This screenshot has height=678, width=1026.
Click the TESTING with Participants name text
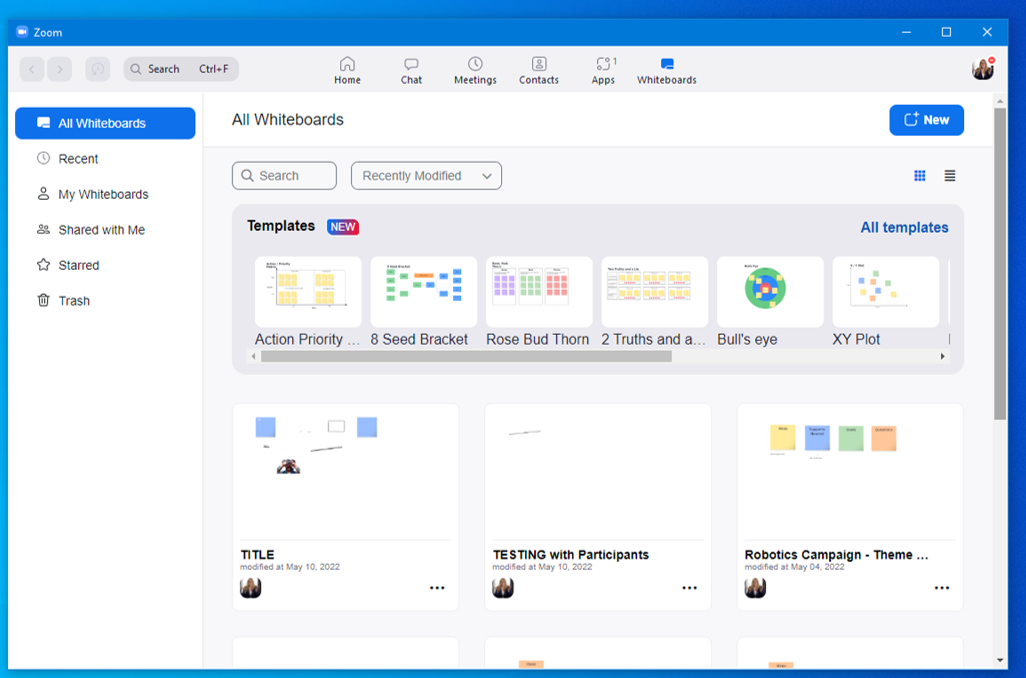coord(571,554)
